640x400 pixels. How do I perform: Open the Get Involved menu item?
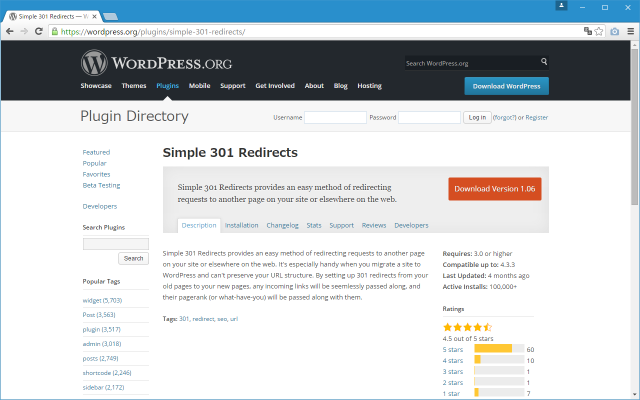[275, 86]
